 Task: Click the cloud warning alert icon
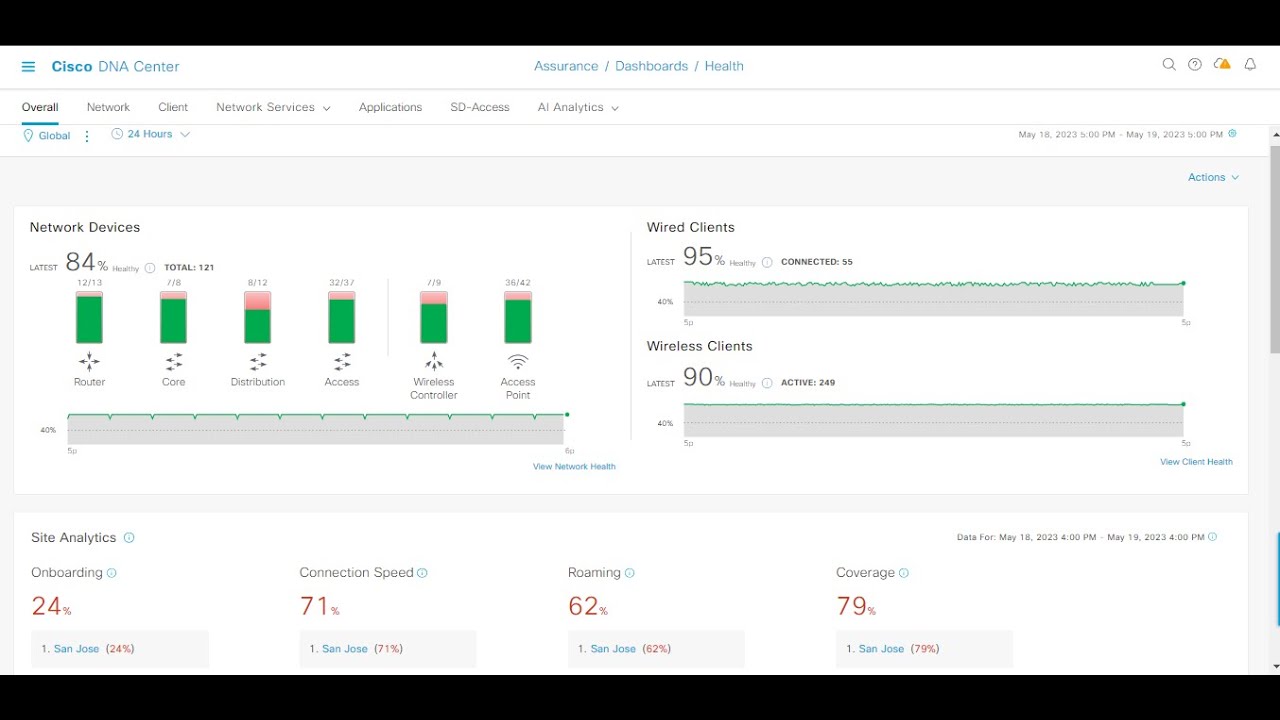pyautogui.click(x=1222, y=65)
